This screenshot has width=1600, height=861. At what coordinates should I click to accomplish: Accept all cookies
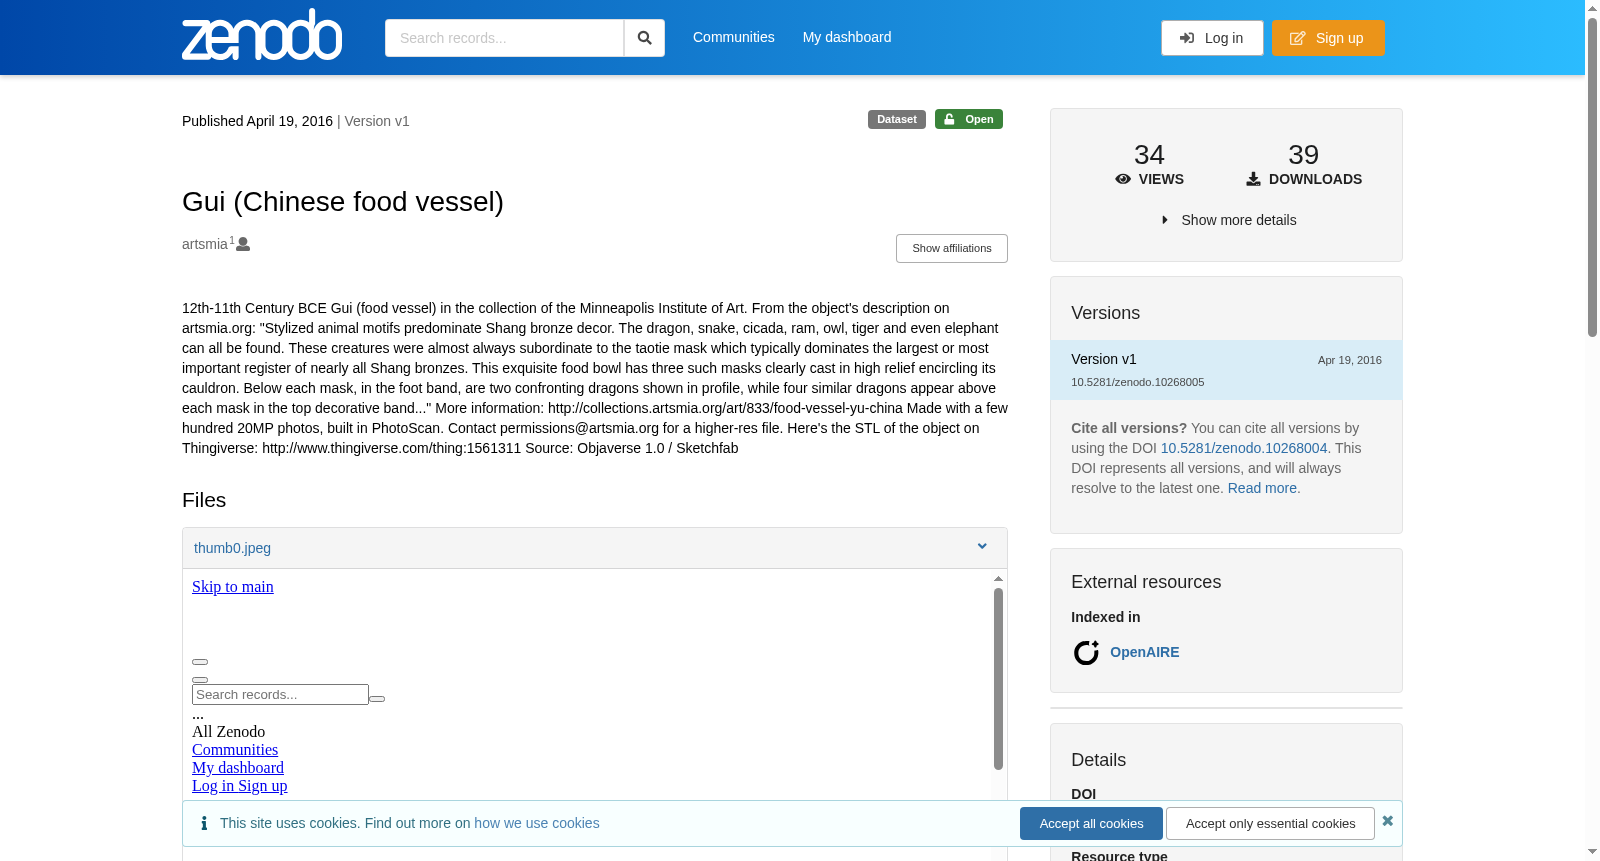(1091, 824)
